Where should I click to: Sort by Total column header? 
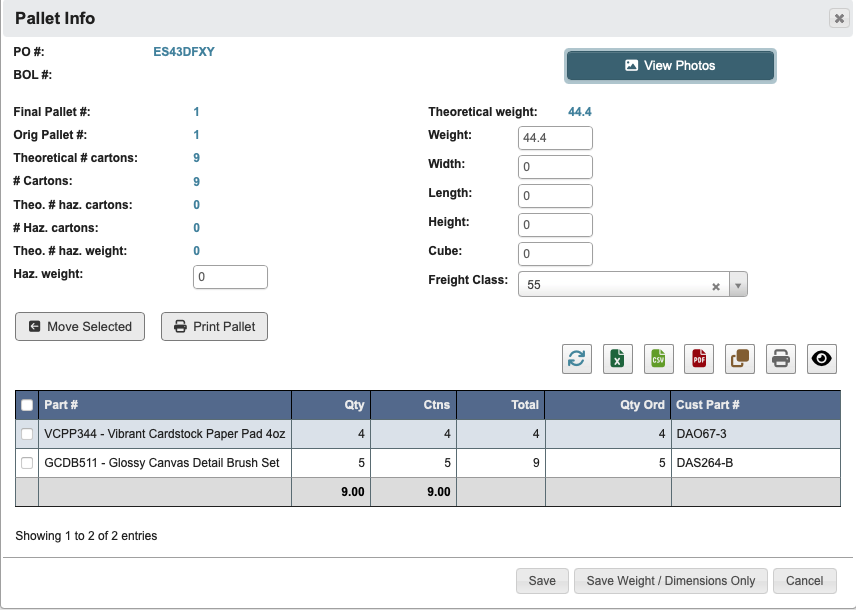(x=501, y=405)
